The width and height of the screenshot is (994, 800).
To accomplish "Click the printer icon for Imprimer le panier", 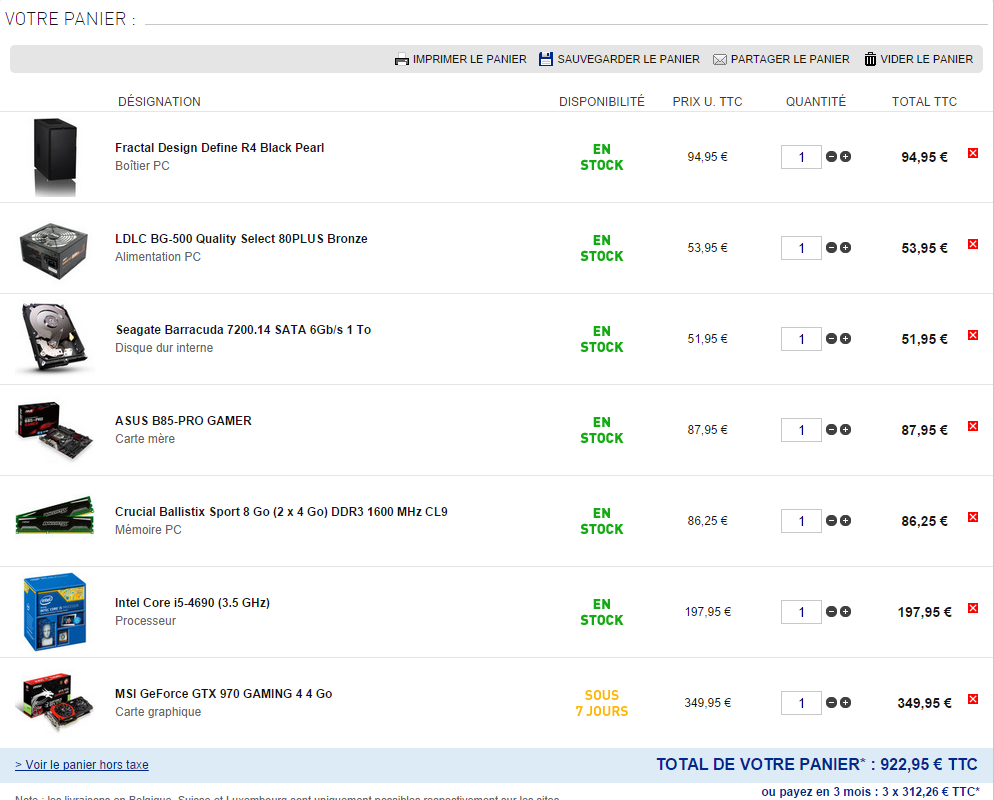I will 401,60.
